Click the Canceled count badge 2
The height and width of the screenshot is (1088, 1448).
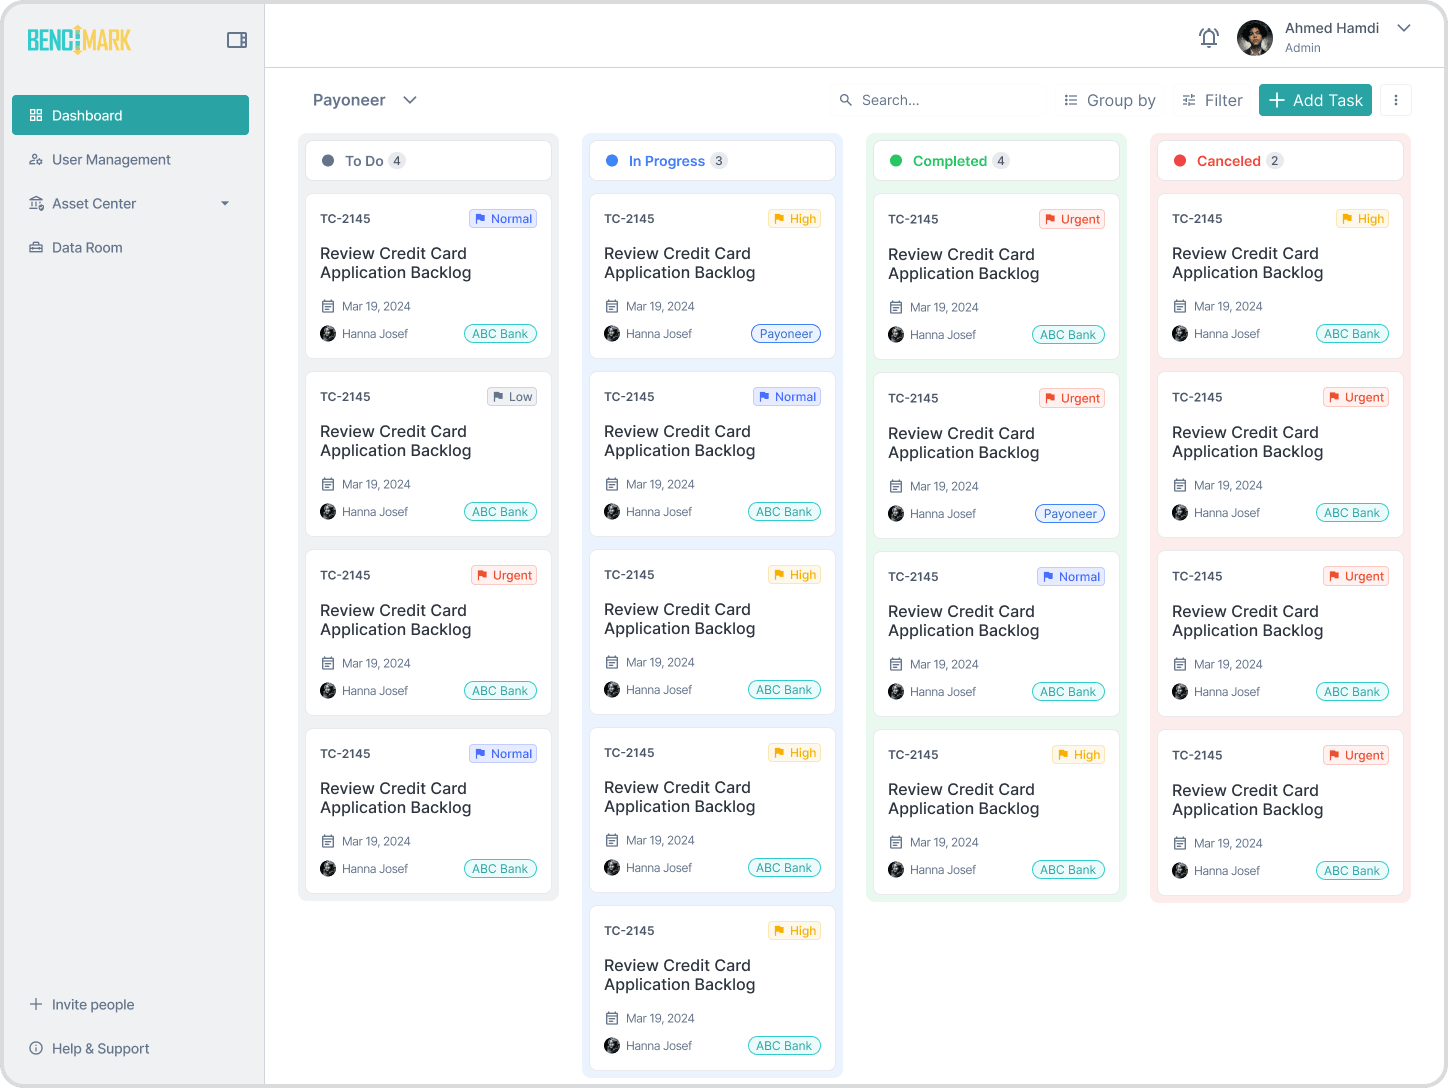(x=1274, y=161)
